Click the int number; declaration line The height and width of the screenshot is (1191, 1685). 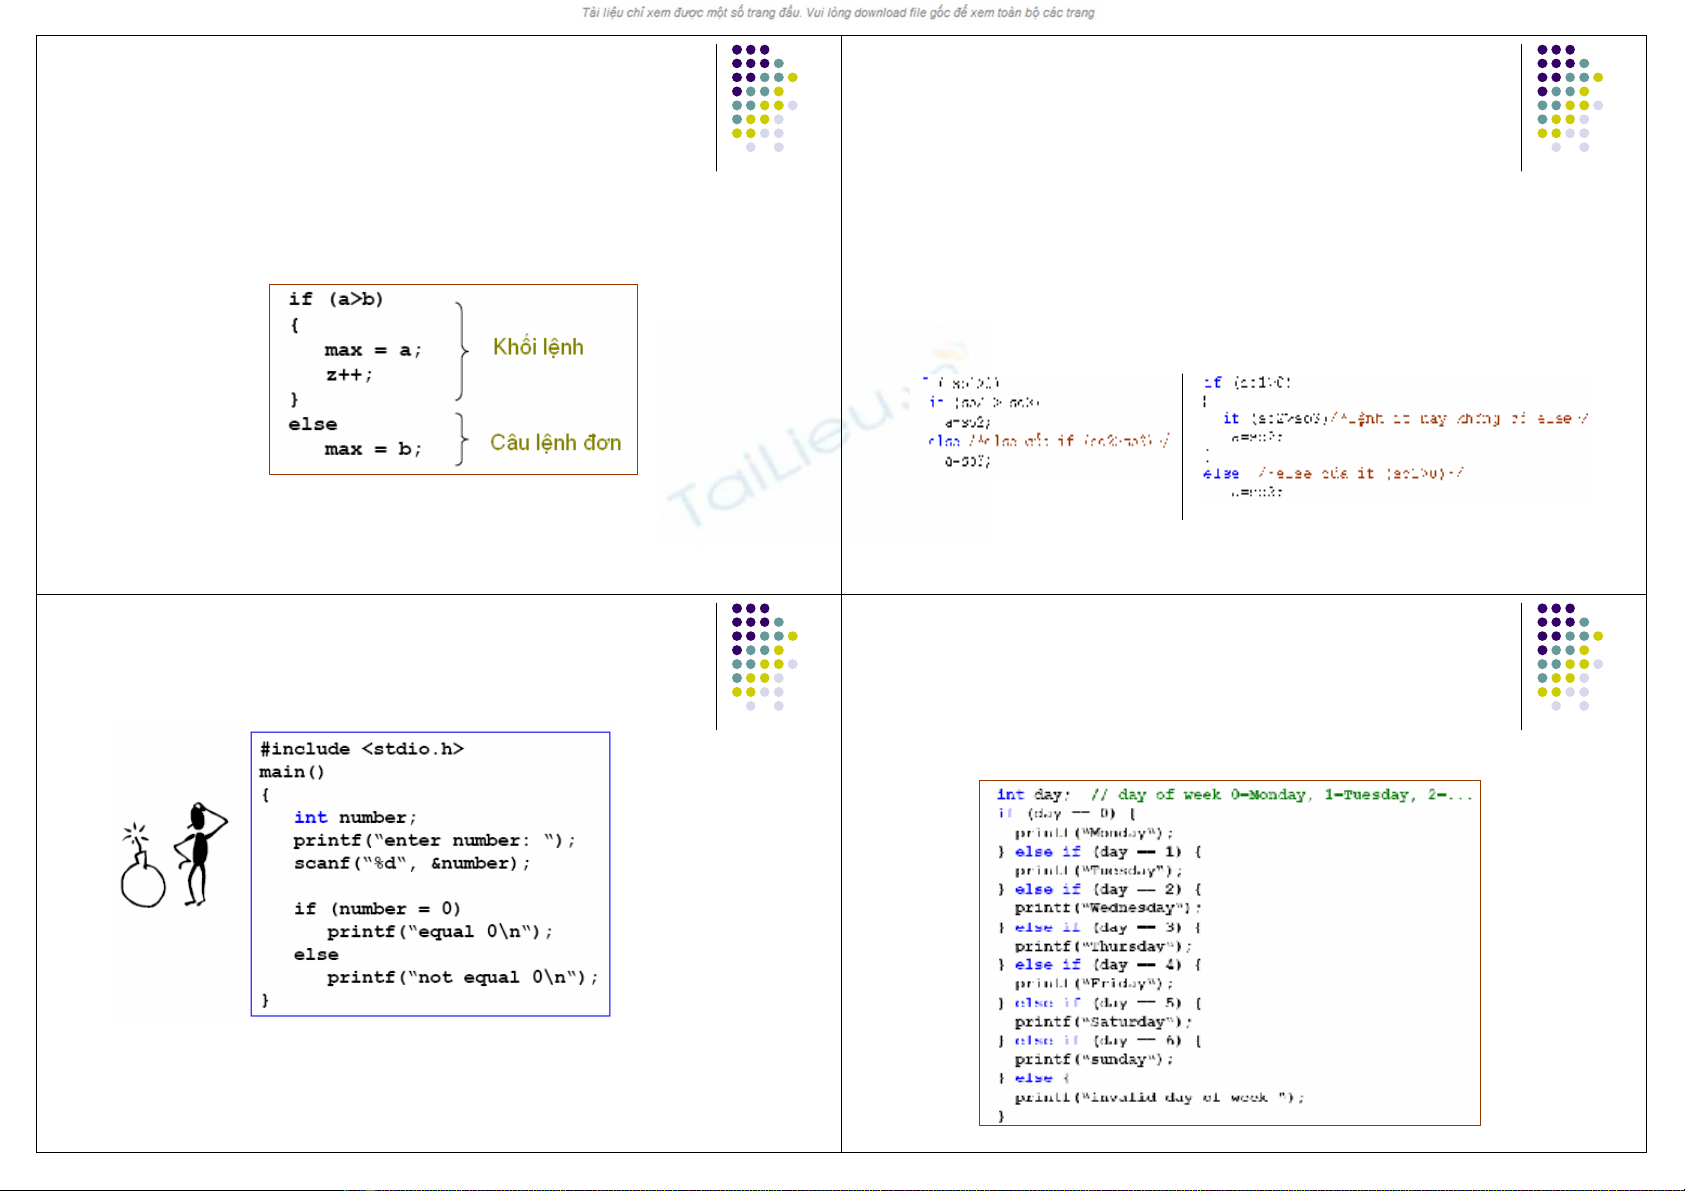coord(355,818)
